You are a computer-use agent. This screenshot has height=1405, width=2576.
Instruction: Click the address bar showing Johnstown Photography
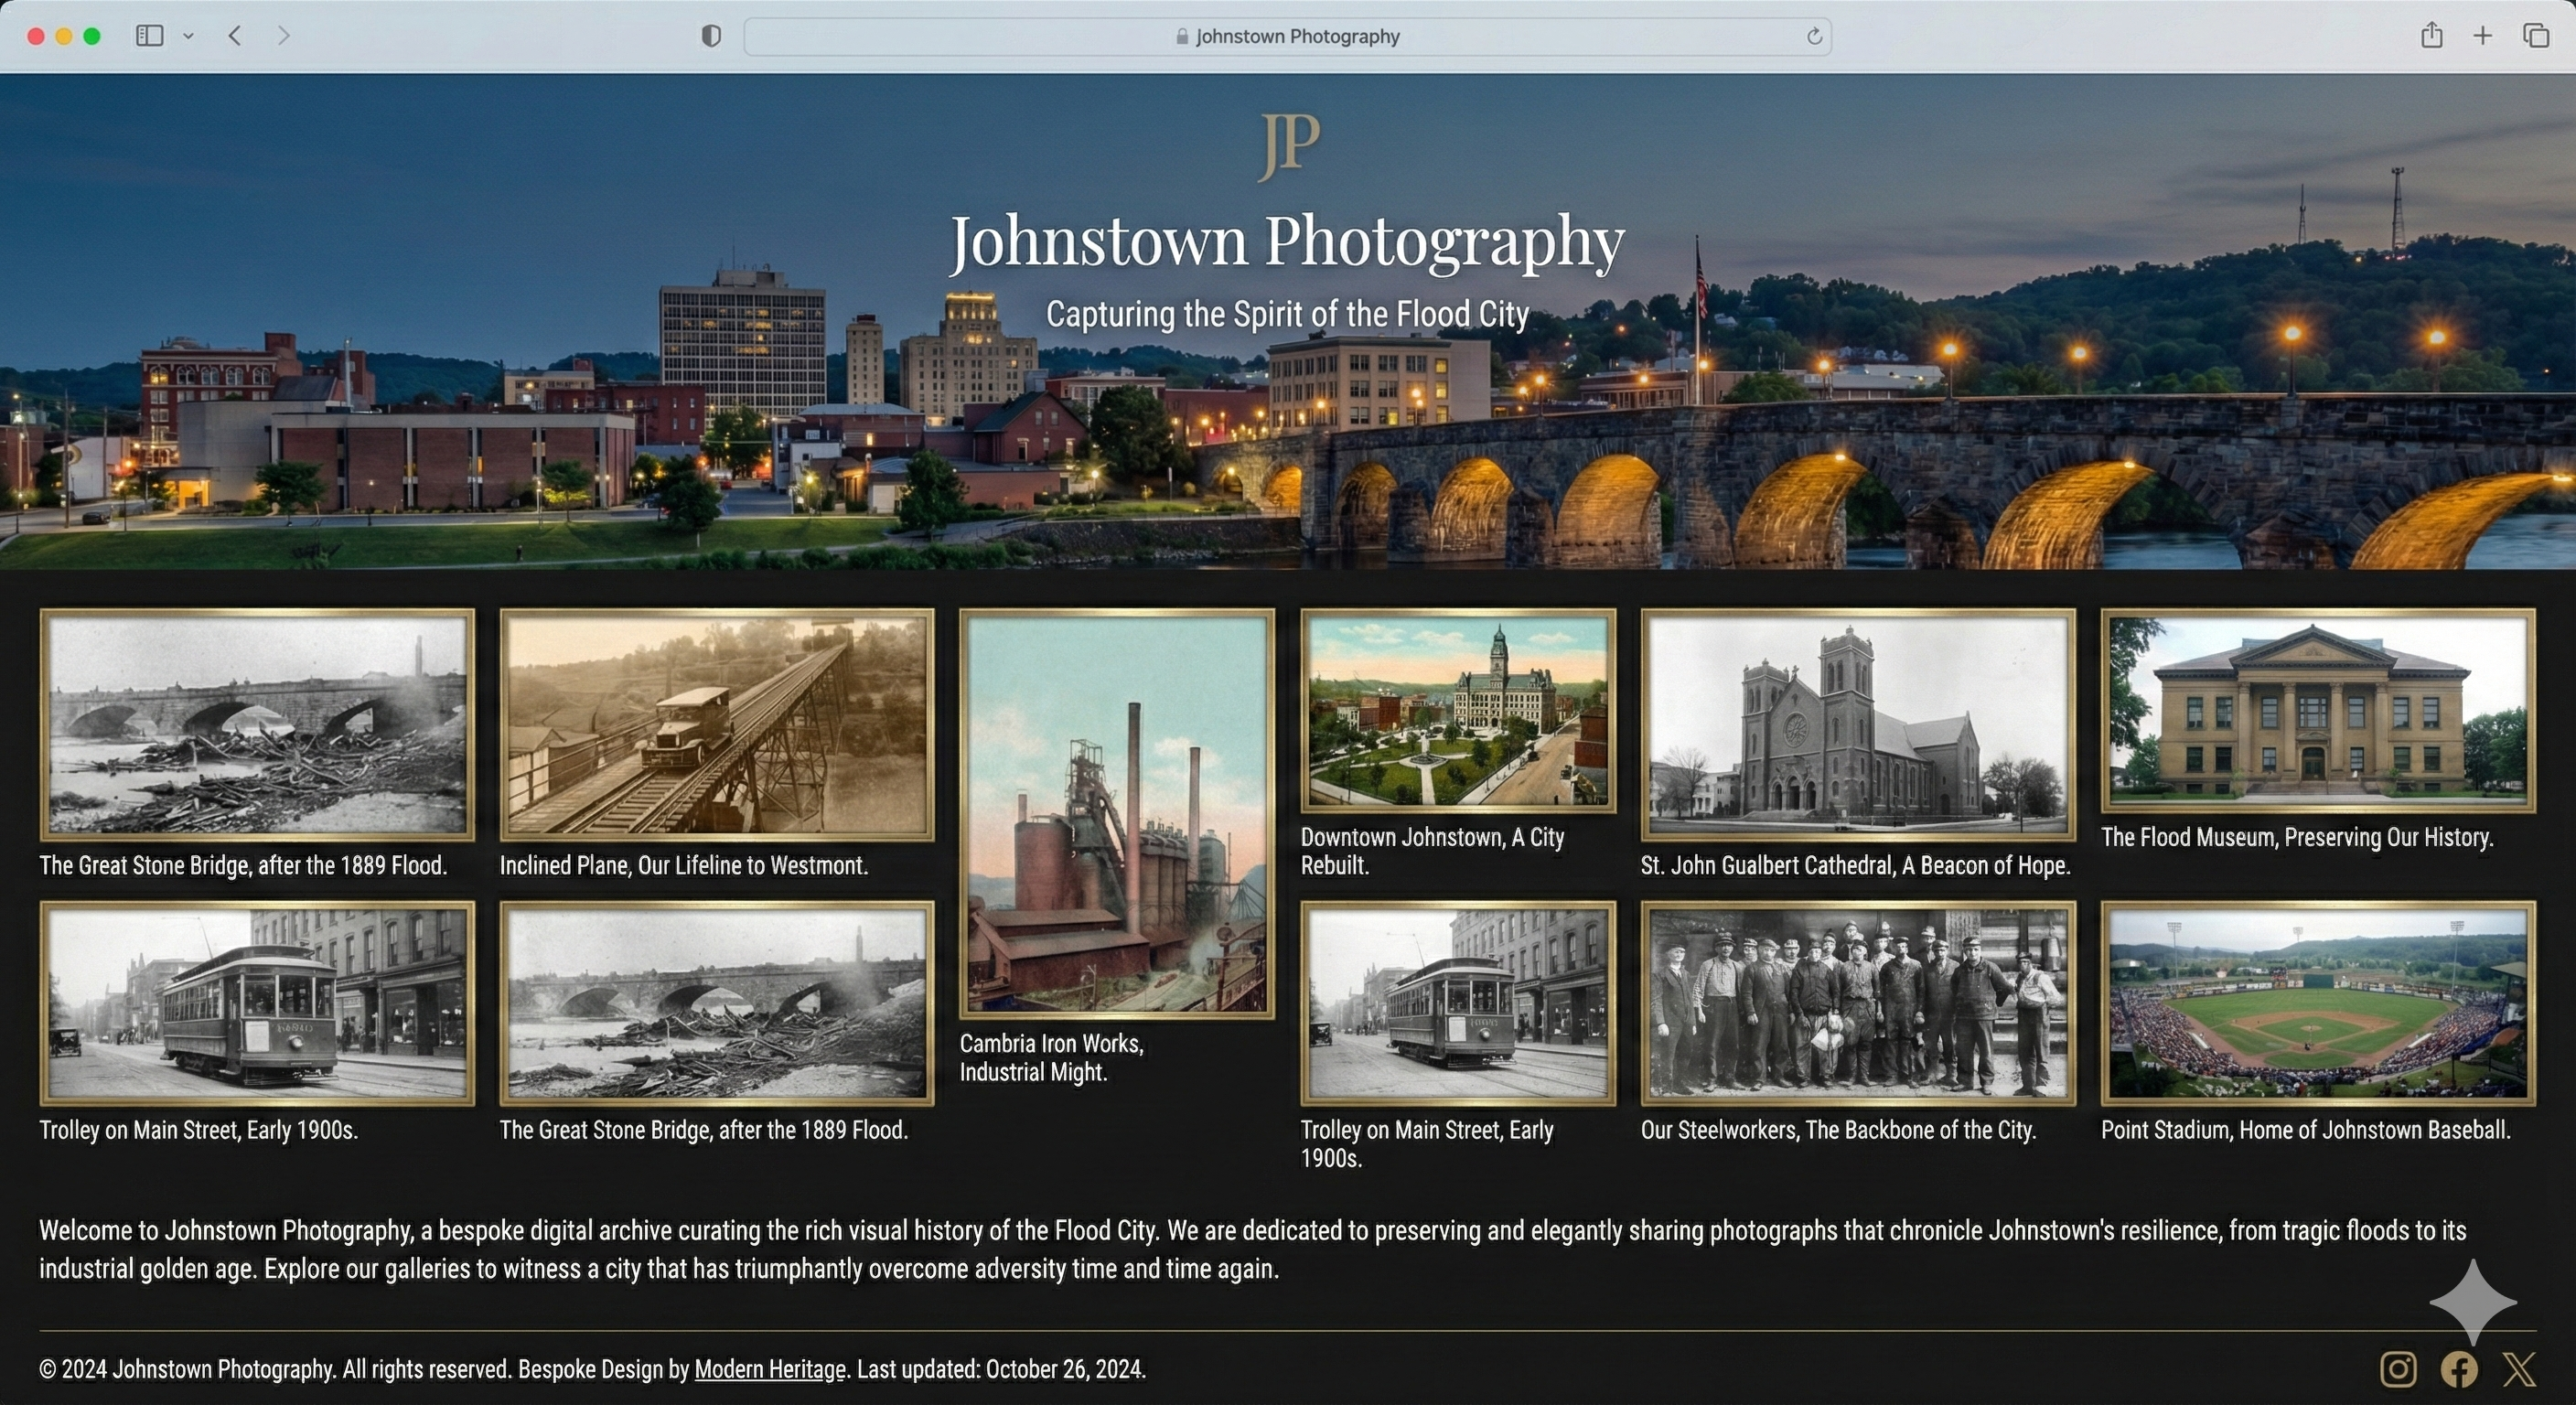pos(1298,36)
